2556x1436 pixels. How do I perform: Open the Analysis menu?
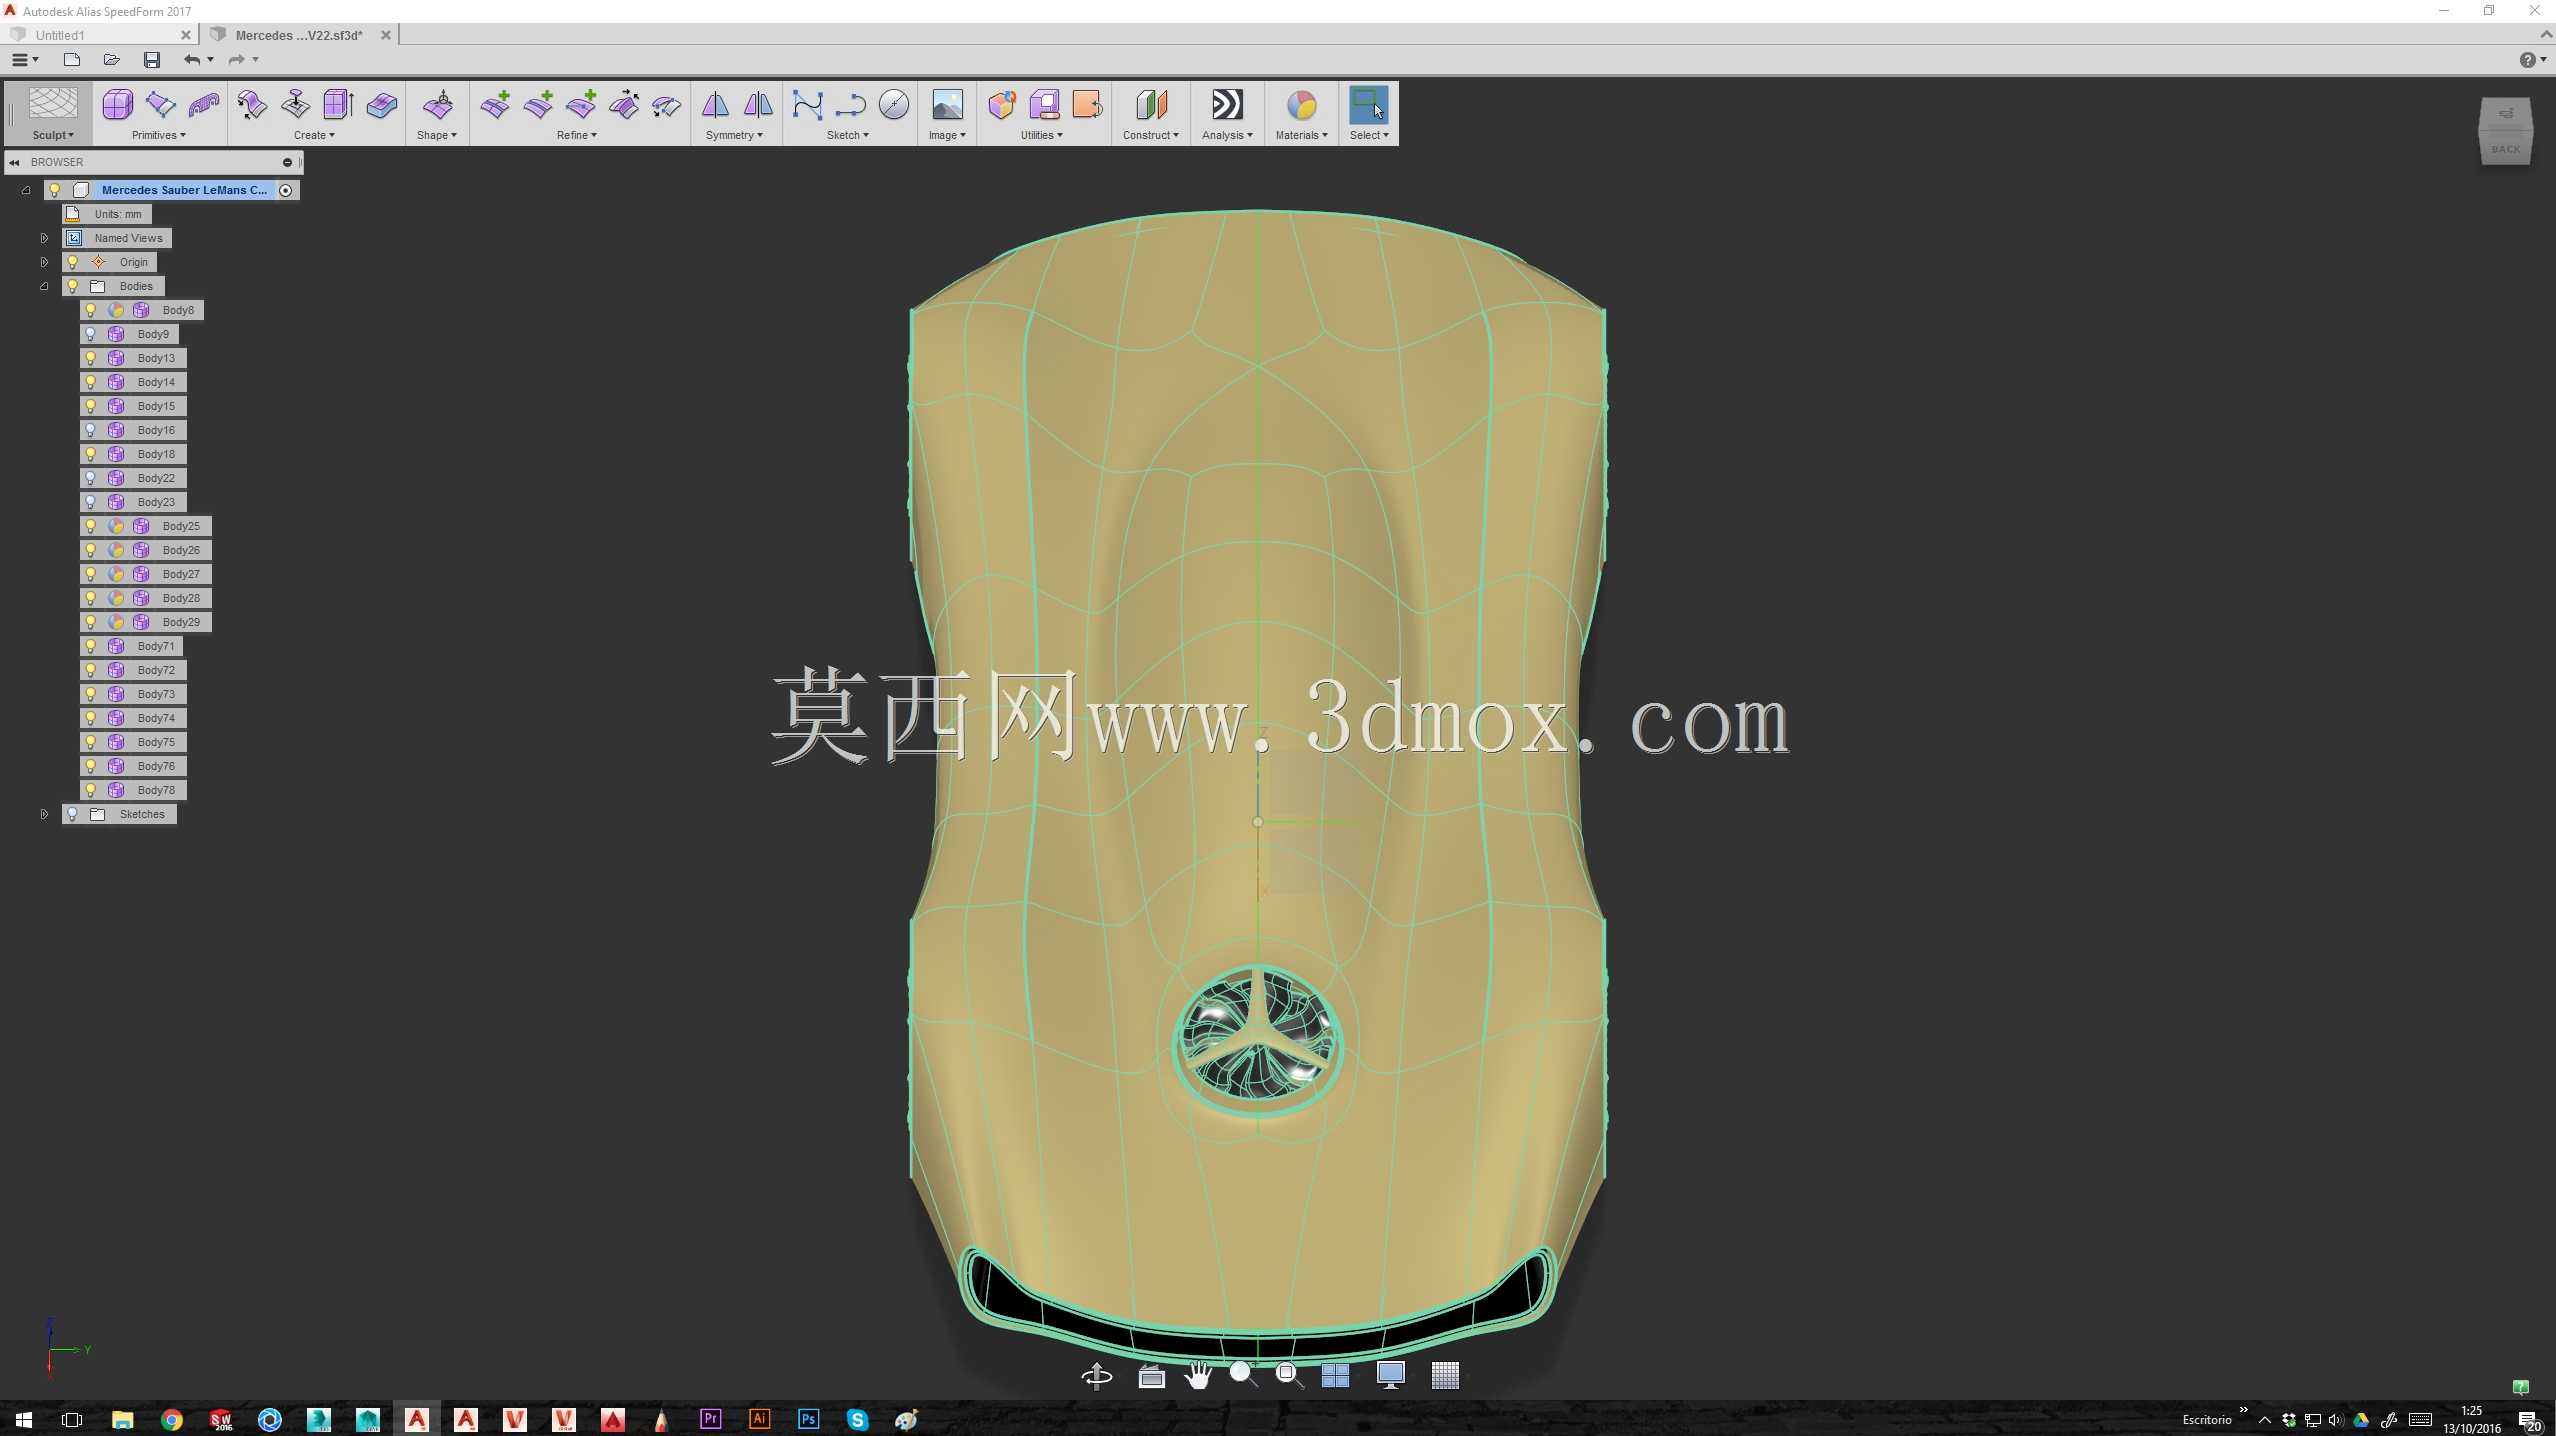coord(1227,135)
